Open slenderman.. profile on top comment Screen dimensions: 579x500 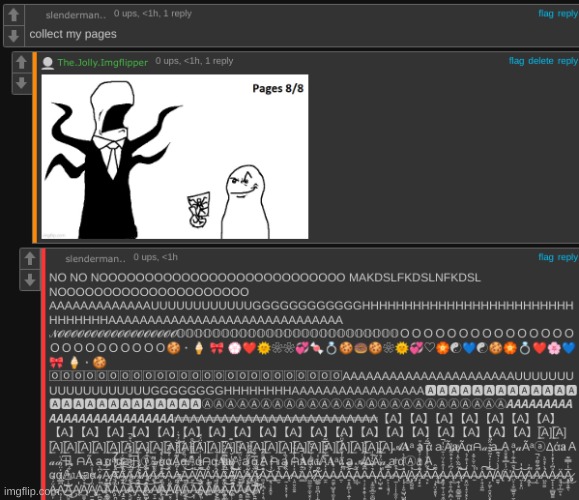click(x=76, y=15)
